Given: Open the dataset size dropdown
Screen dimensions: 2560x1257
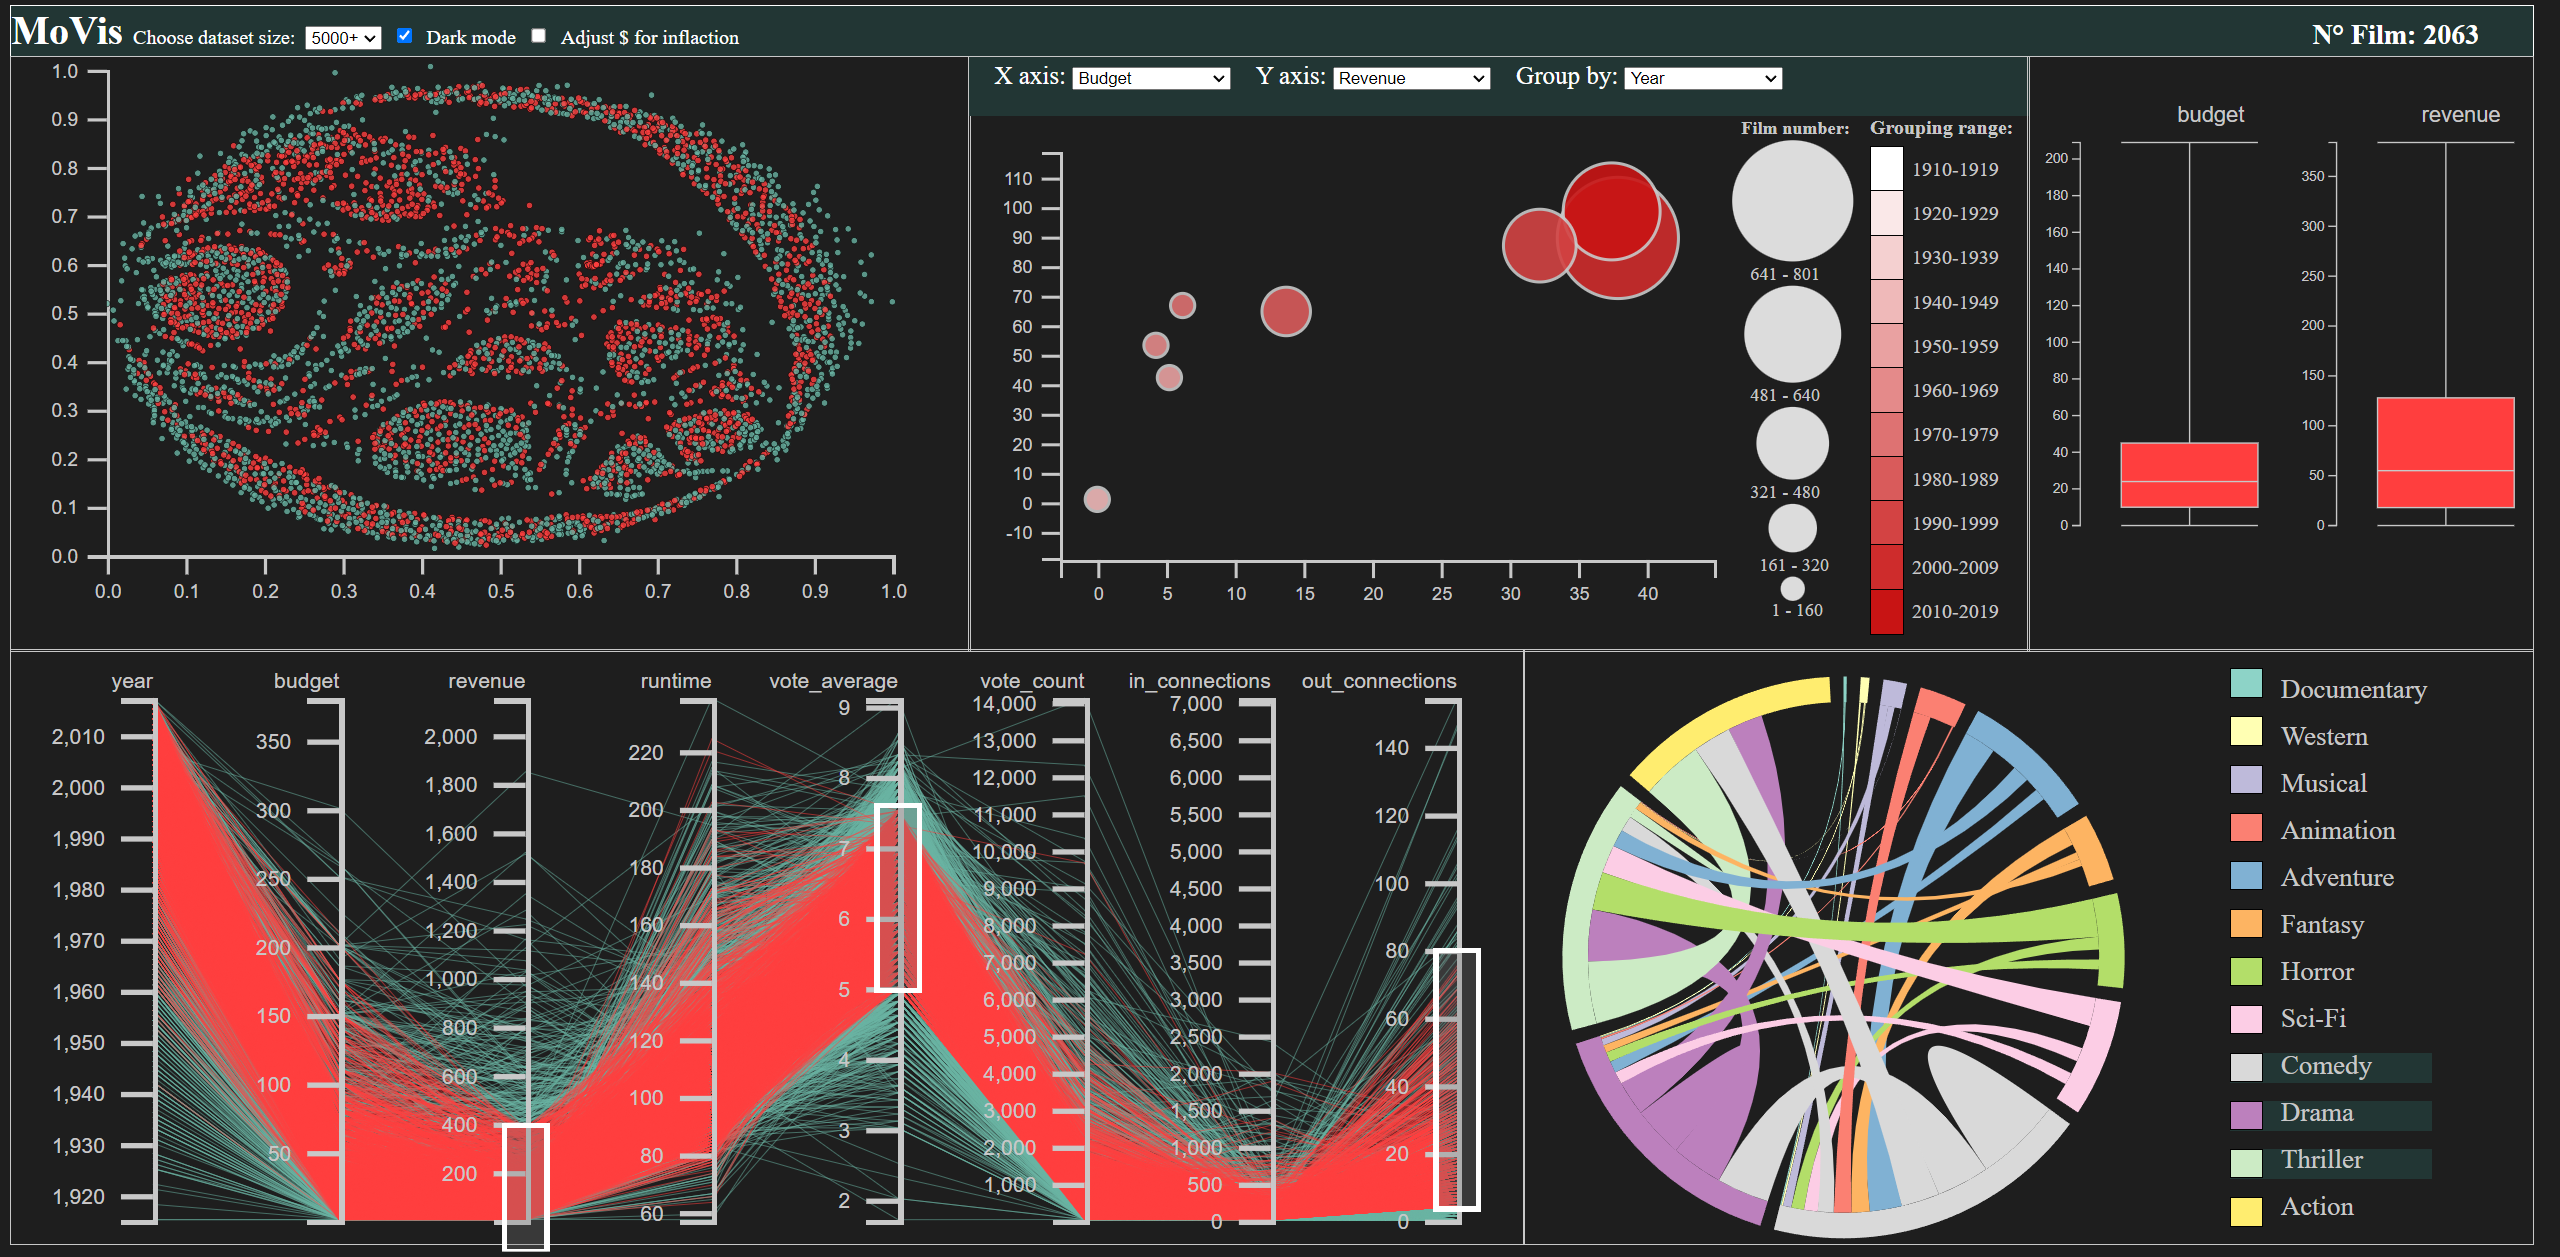Looking at the screenshot, I should click(342, 38).
